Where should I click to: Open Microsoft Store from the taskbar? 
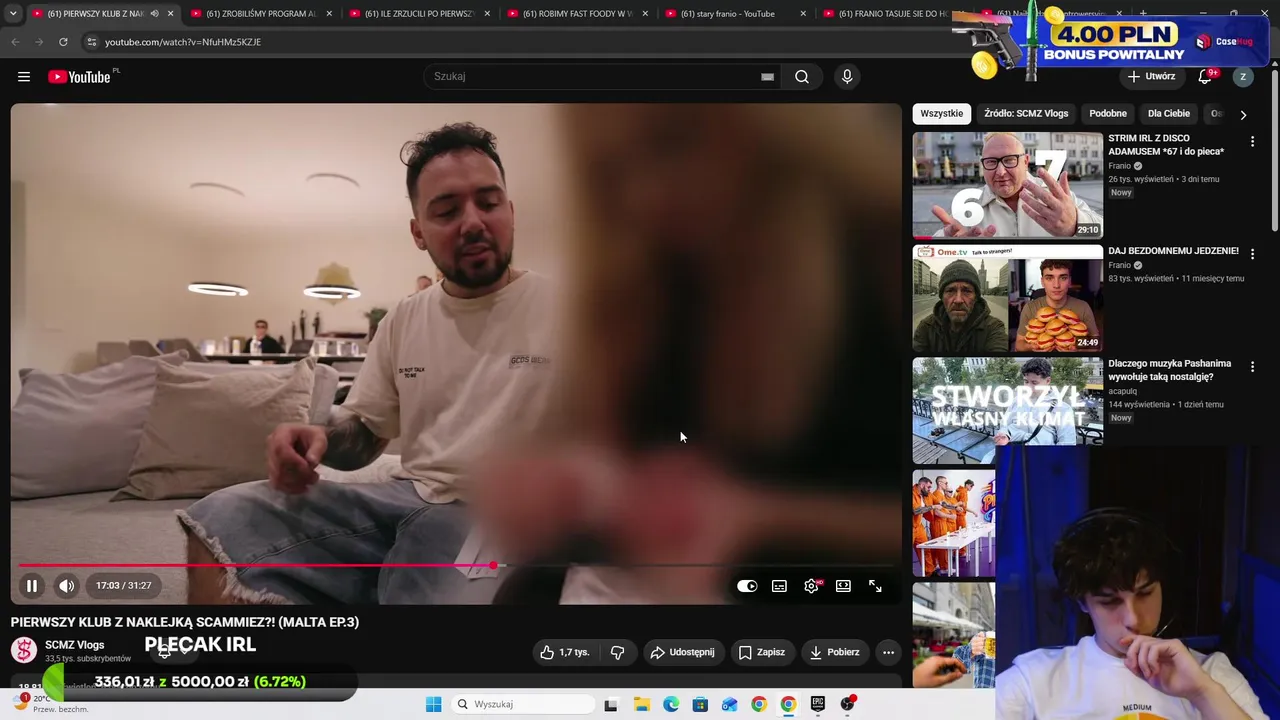700,704
